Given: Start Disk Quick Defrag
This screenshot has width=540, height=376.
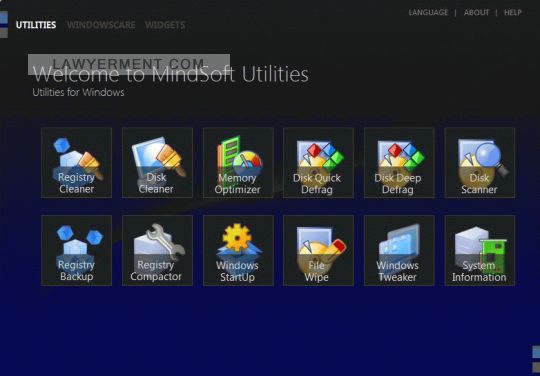Looking at the screenshot, I should (x=318, y=163).
